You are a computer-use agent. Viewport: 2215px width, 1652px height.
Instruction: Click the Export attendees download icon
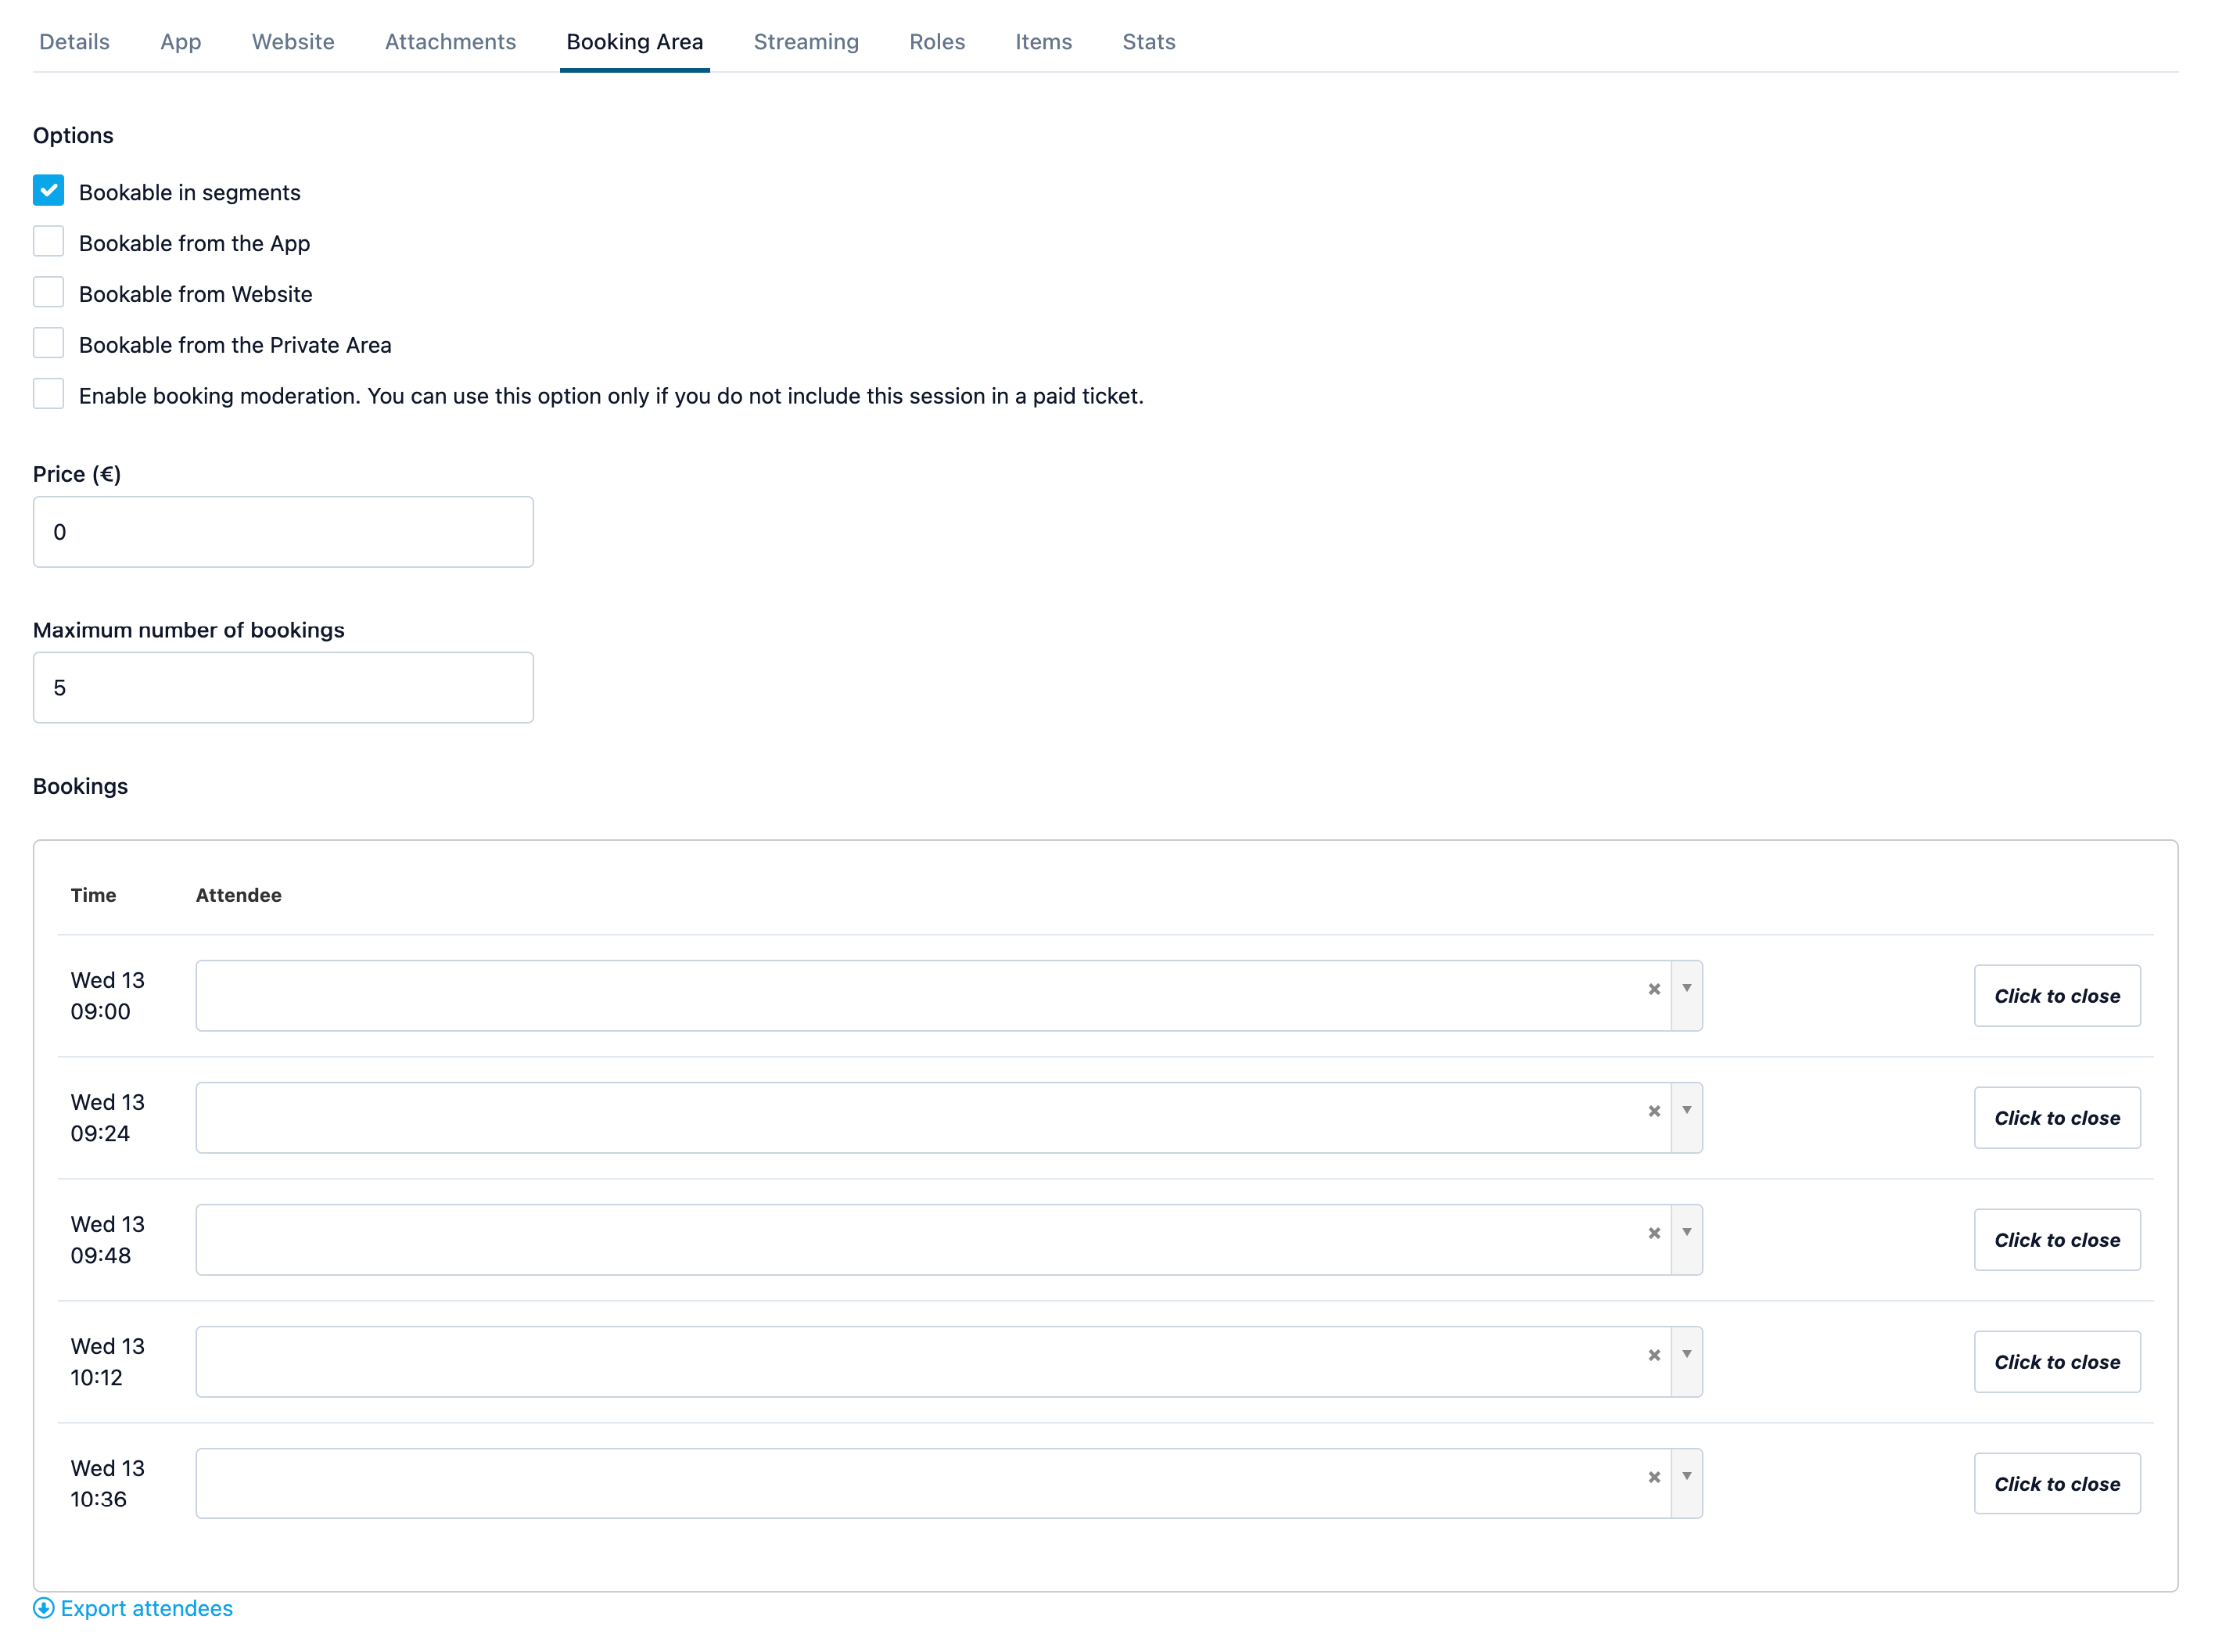tap(44, 1608)
